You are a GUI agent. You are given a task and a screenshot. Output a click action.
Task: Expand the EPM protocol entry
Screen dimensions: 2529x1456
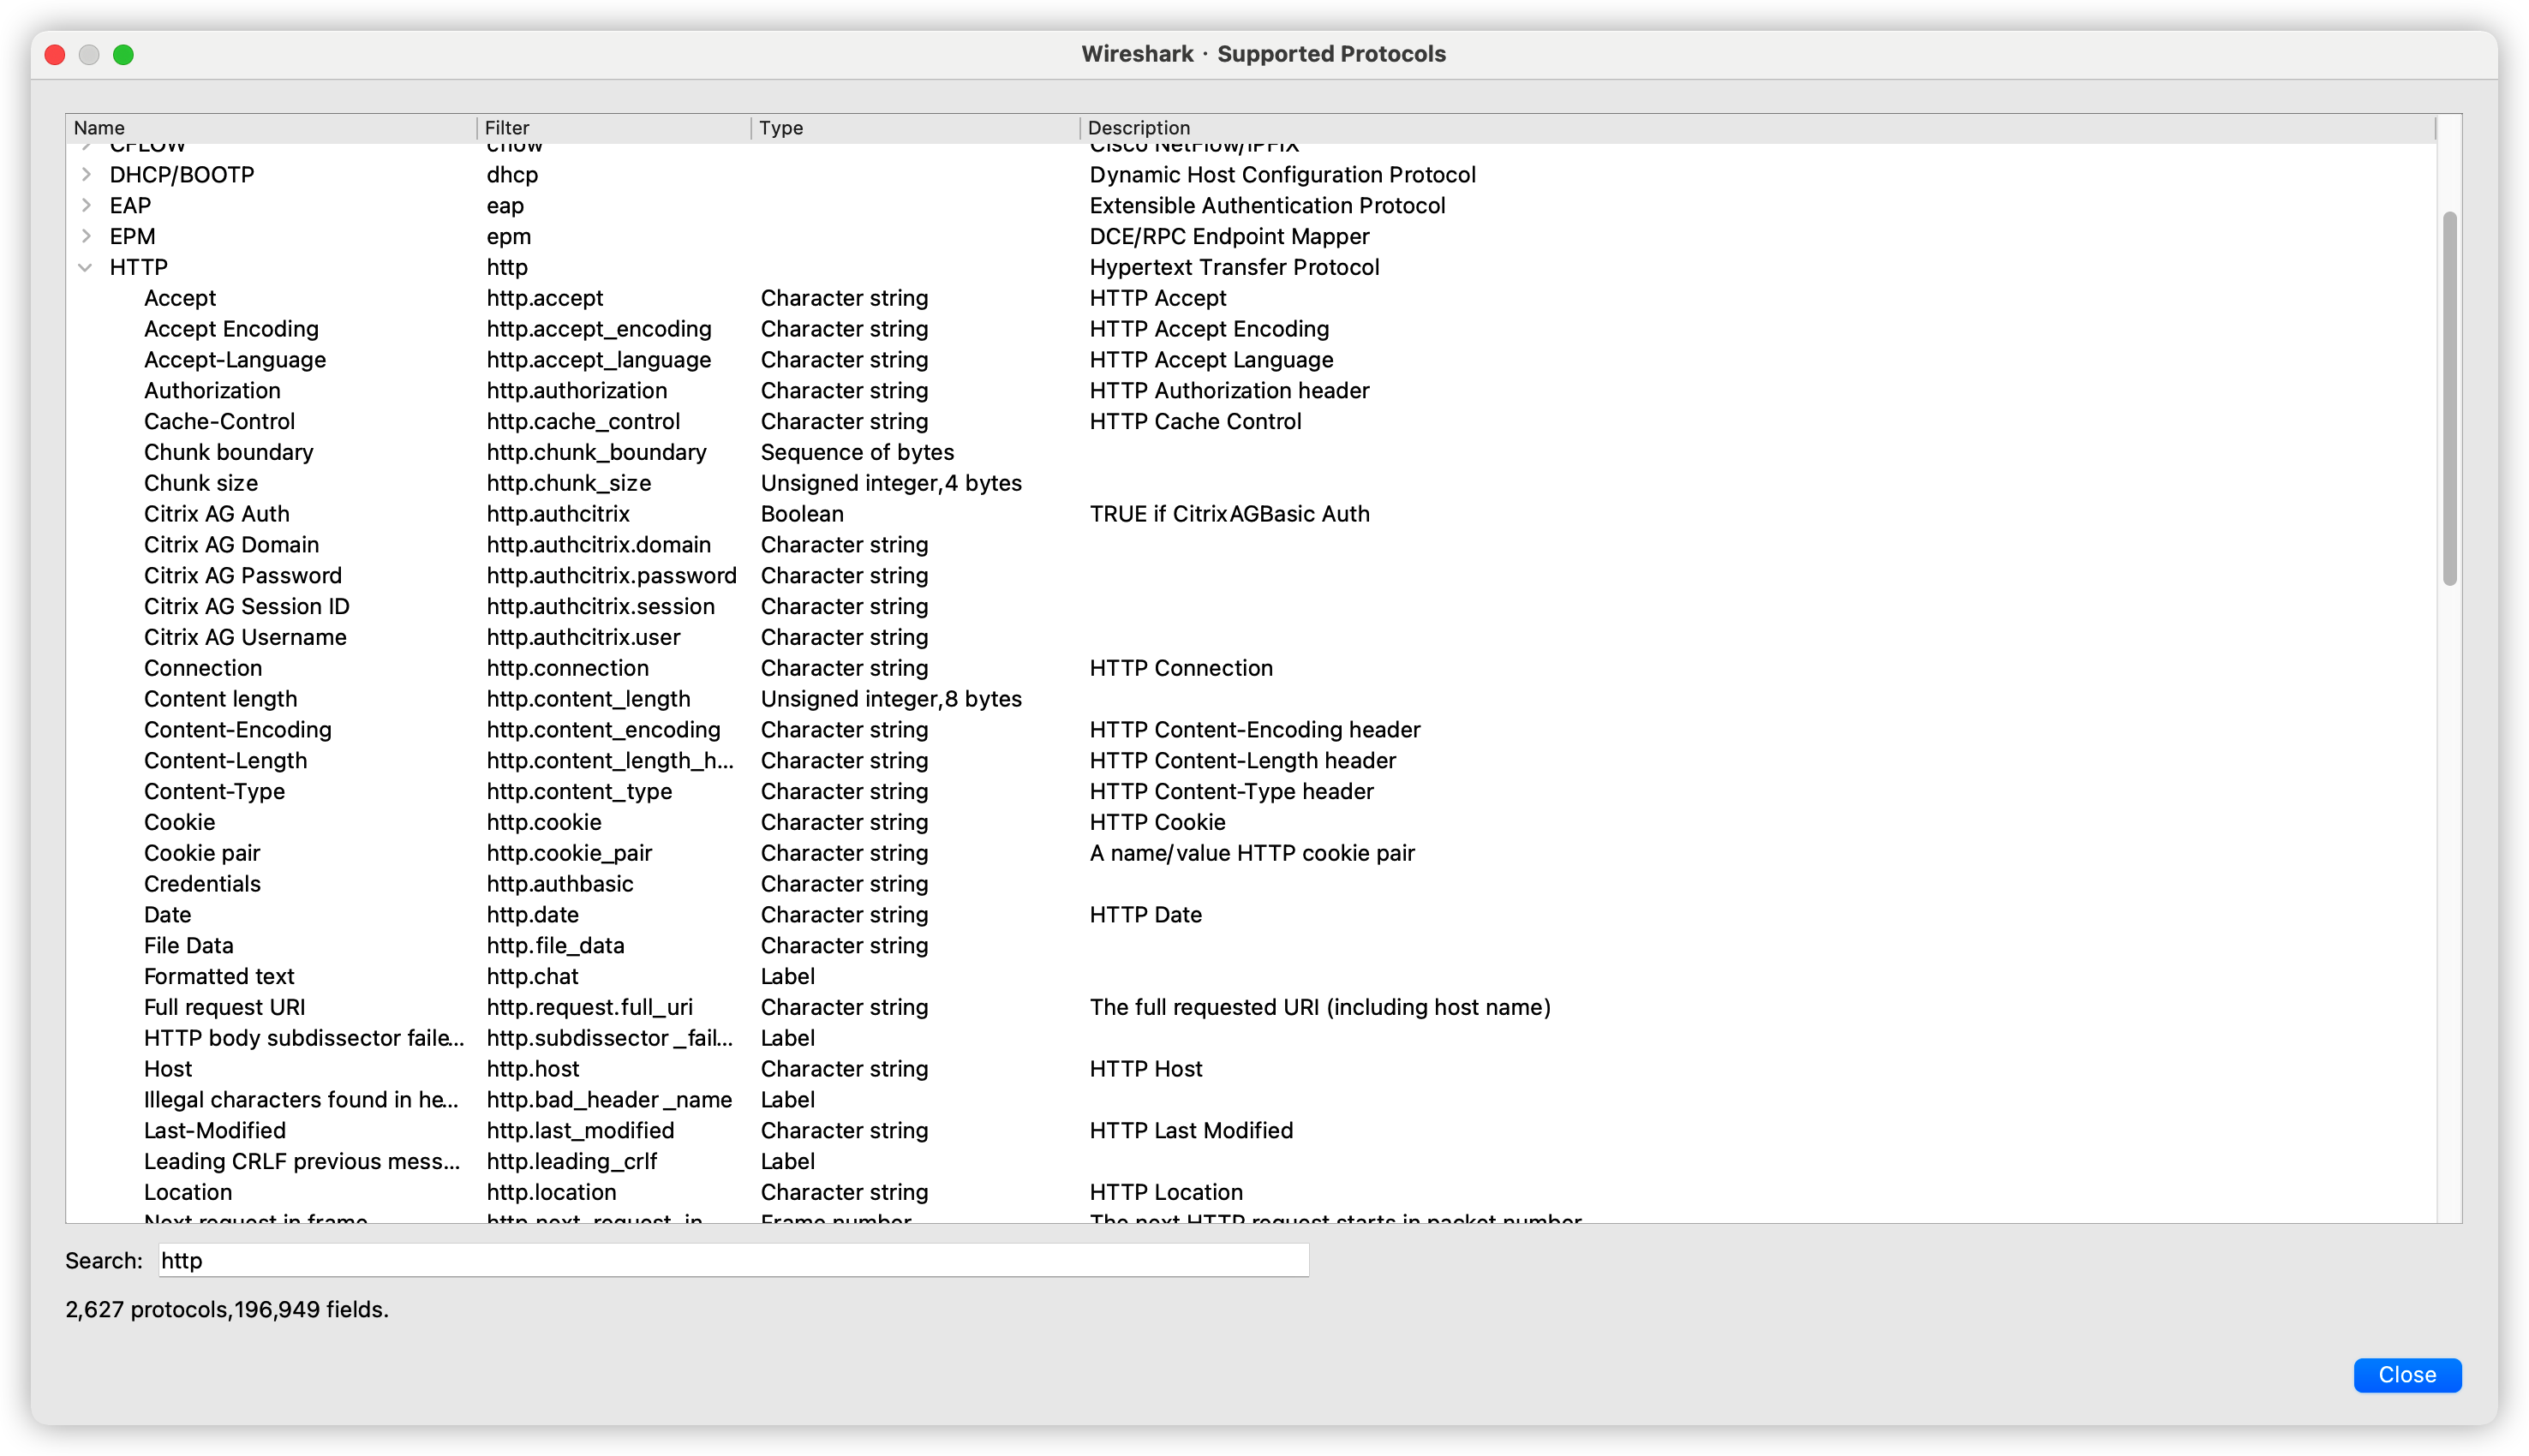click(86, 237)
